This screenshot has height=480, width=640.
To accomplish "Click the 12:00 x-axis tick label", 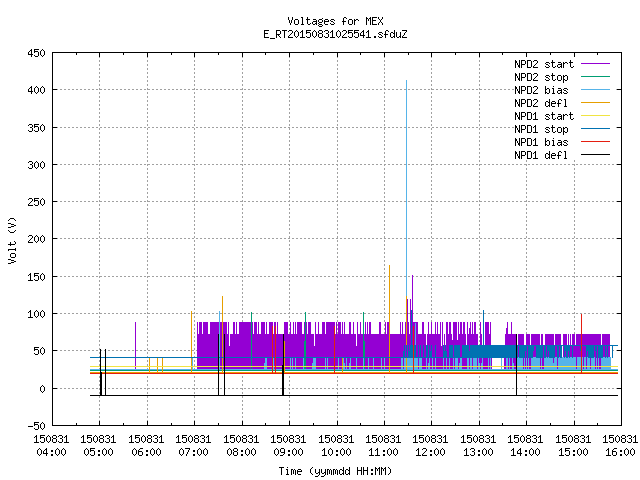I will click(x=430, y=452).
